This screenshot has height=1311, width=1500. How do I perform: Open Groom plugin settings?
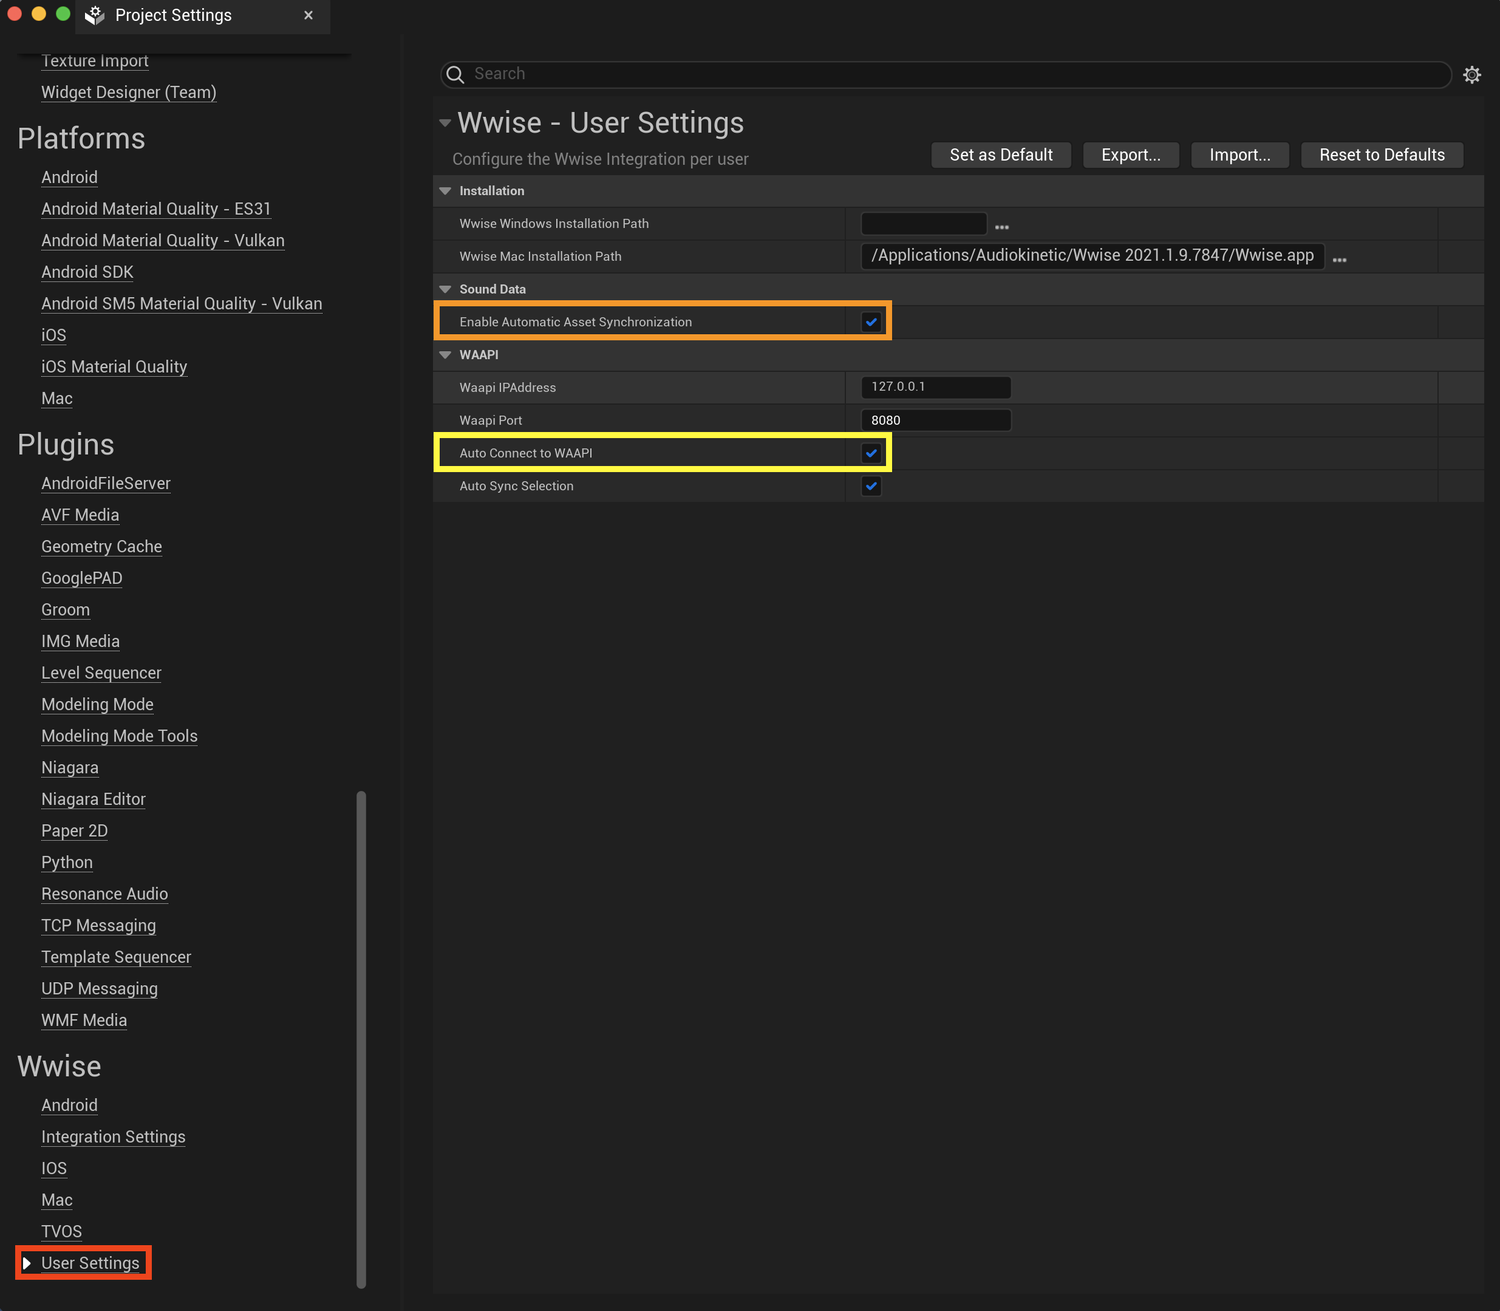click(66, 610)
